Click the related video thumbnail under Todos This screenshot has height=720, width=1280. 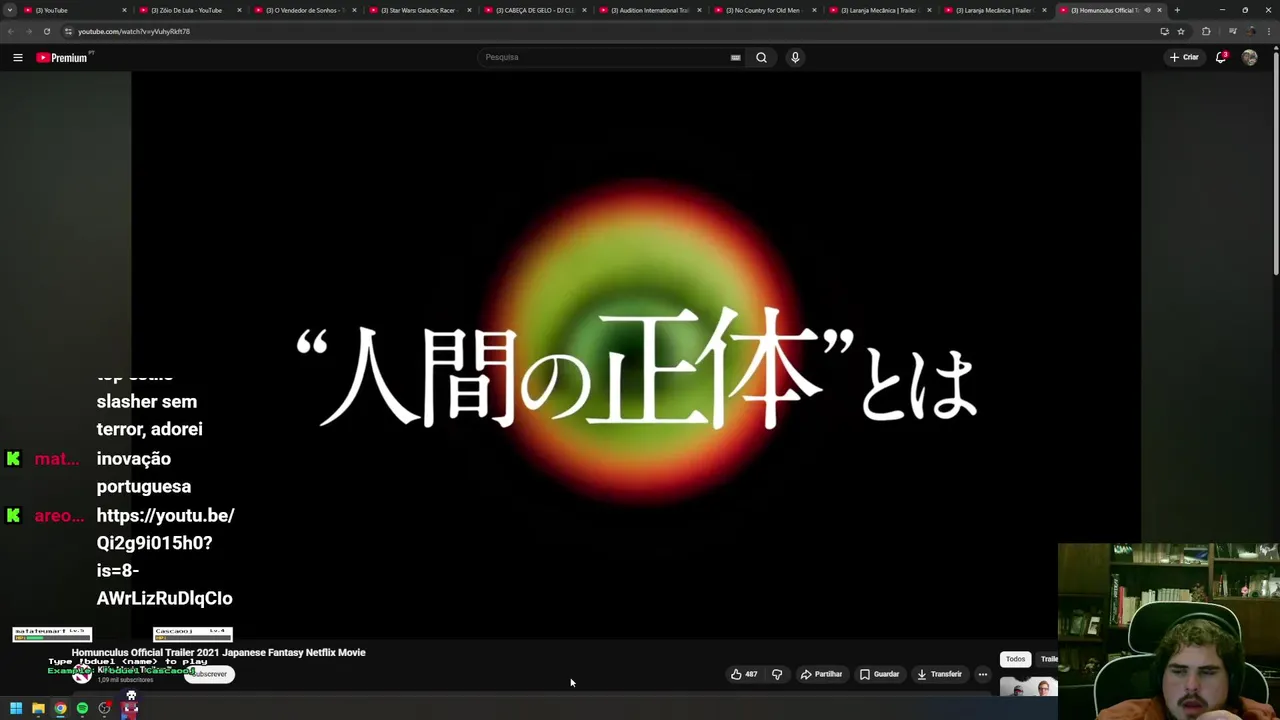(1029, 688)
